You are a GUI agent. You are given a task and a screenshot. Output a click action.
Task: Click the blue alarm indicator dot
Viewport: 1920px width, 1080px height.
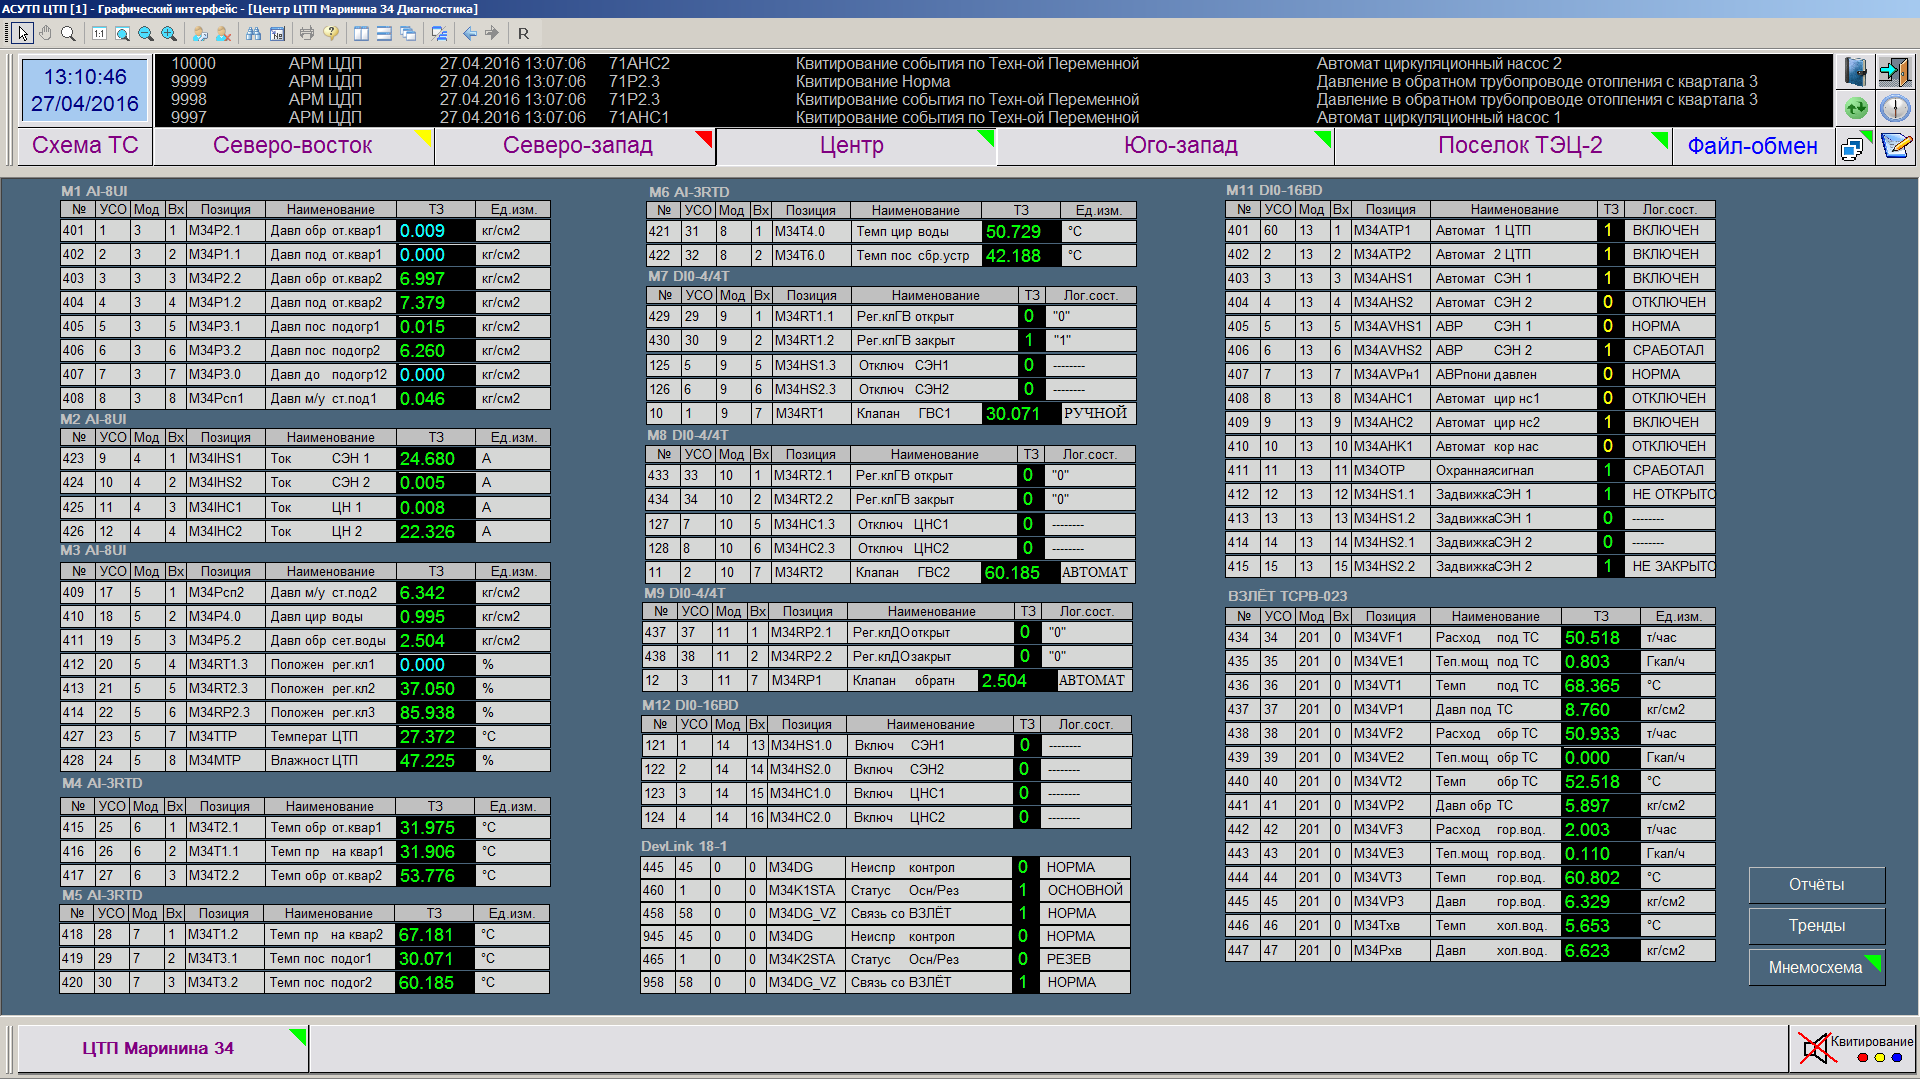point(1897,1058)
